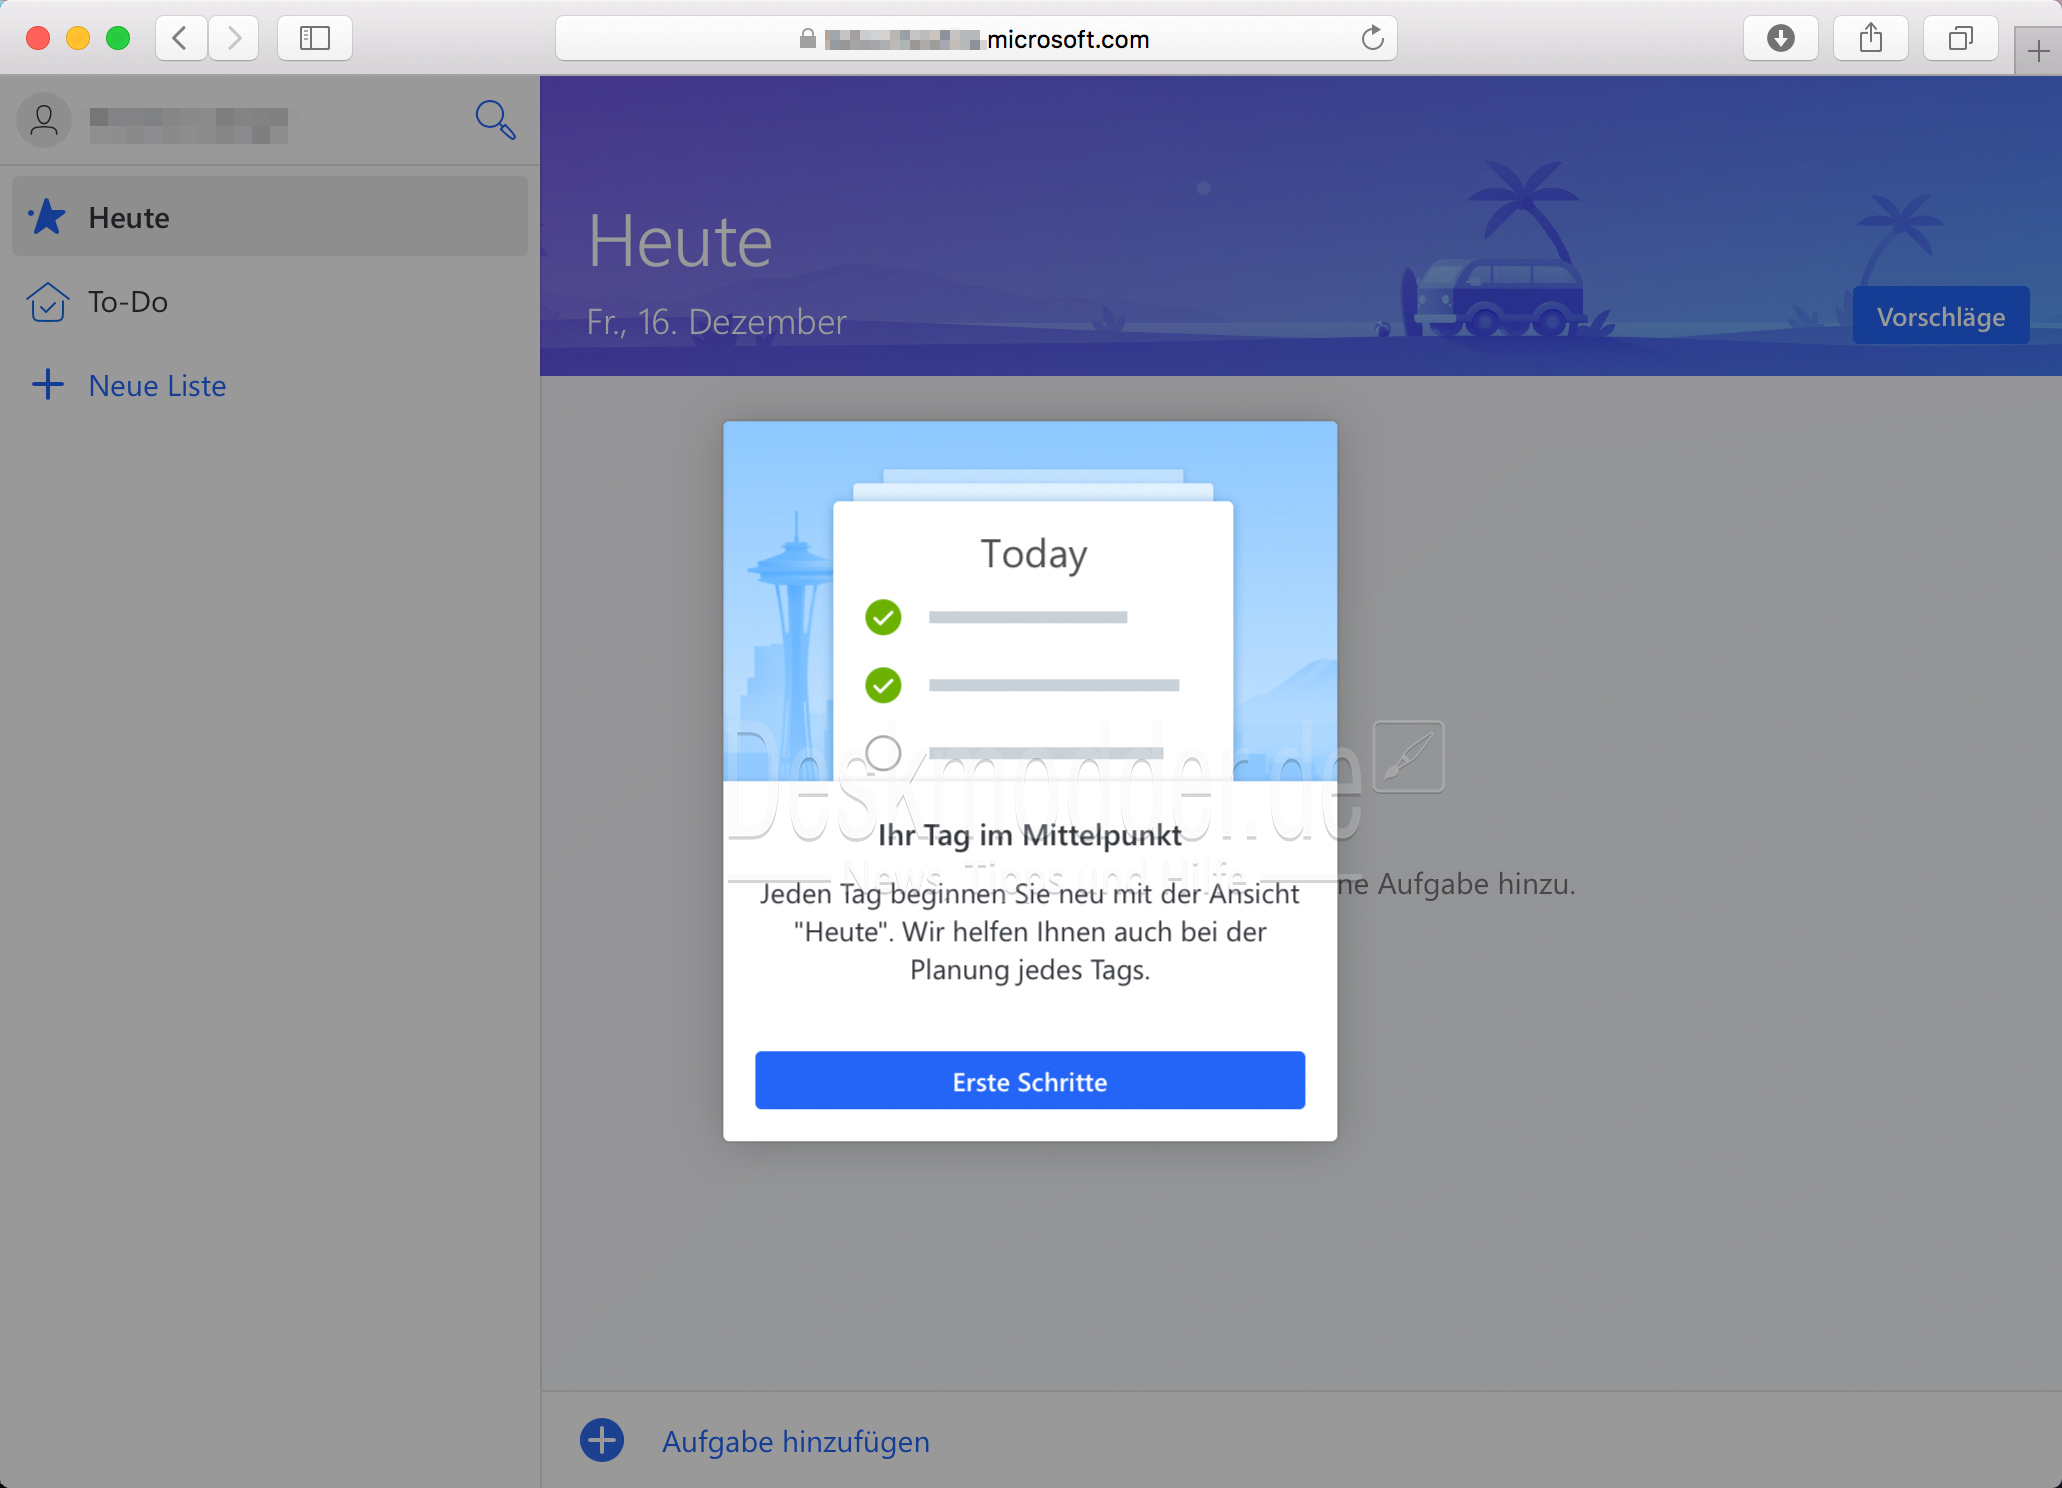The height and width of the screenshot is (1488, 2062).
Task: Open the search magnifier icon
Action: (x=495, y=120)
